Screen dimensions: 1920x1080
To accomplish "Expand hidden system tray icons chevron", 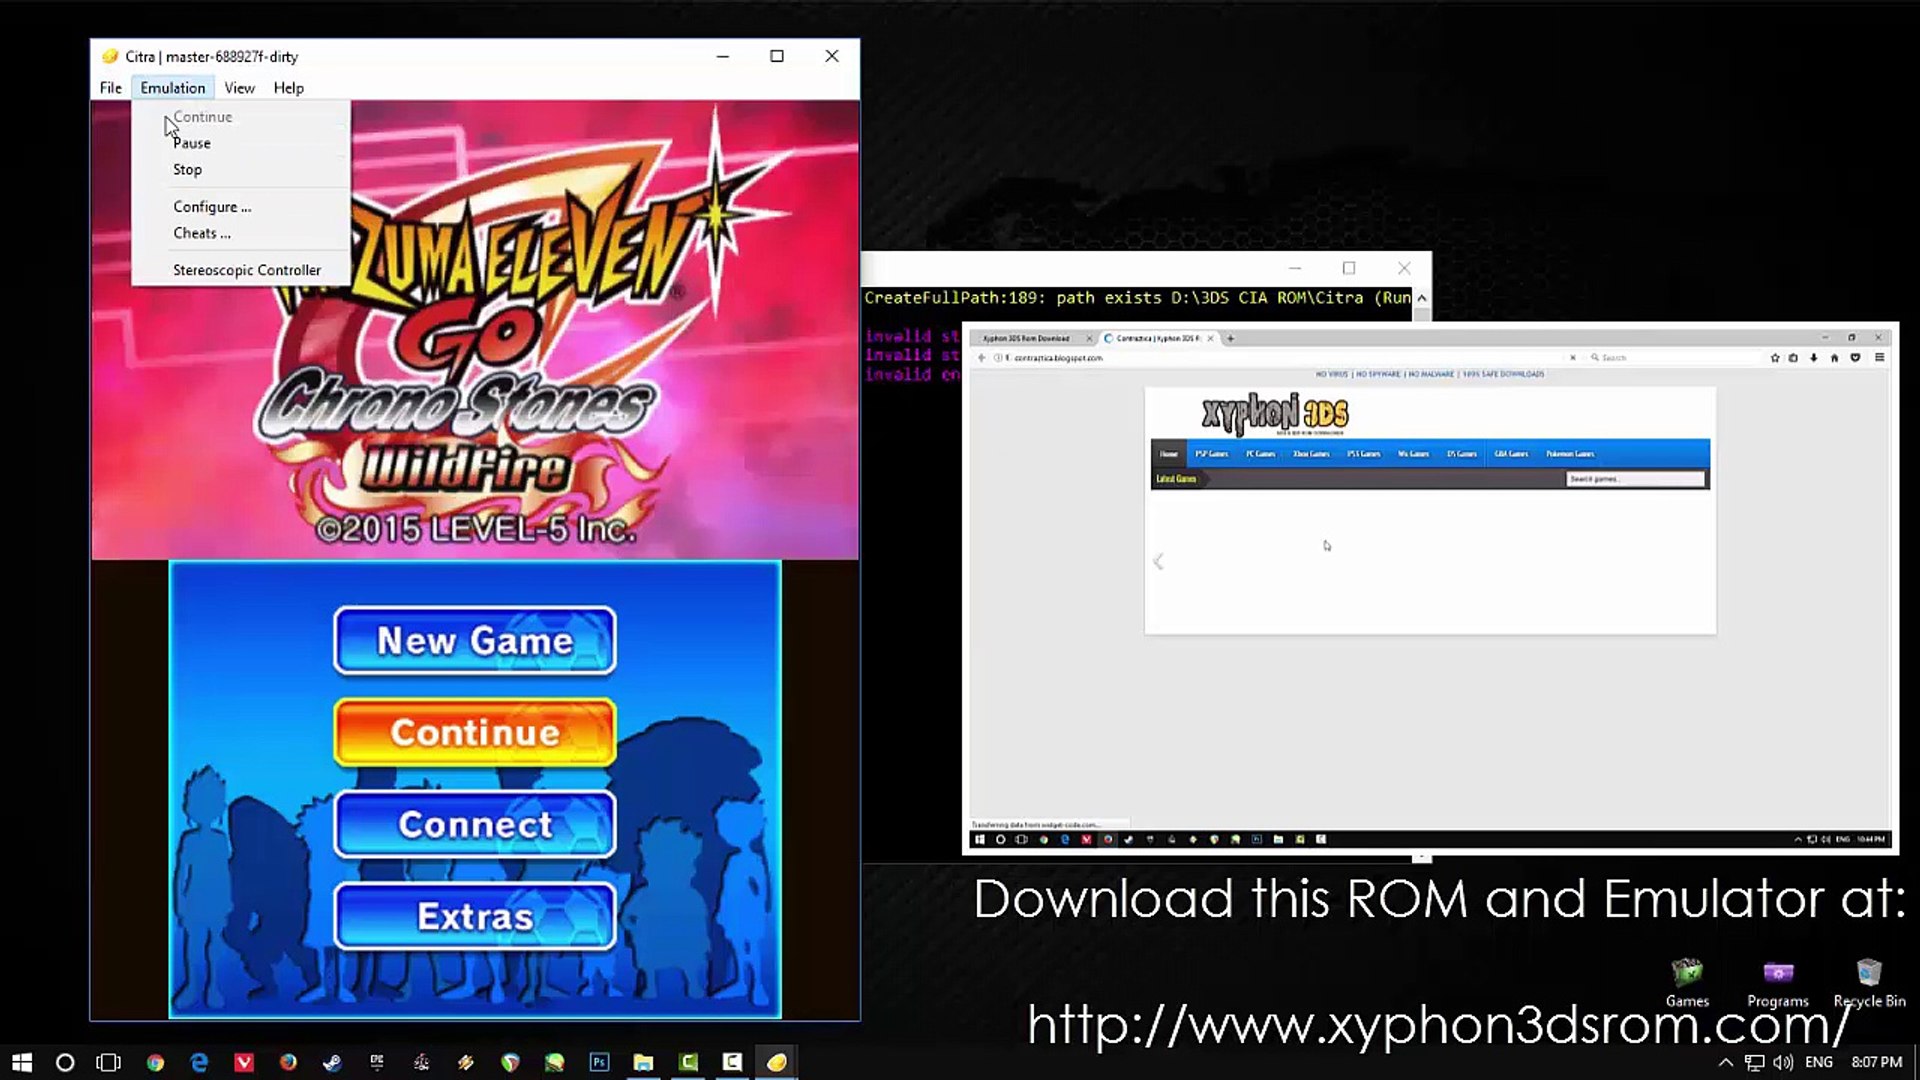I will 1726,1062.
